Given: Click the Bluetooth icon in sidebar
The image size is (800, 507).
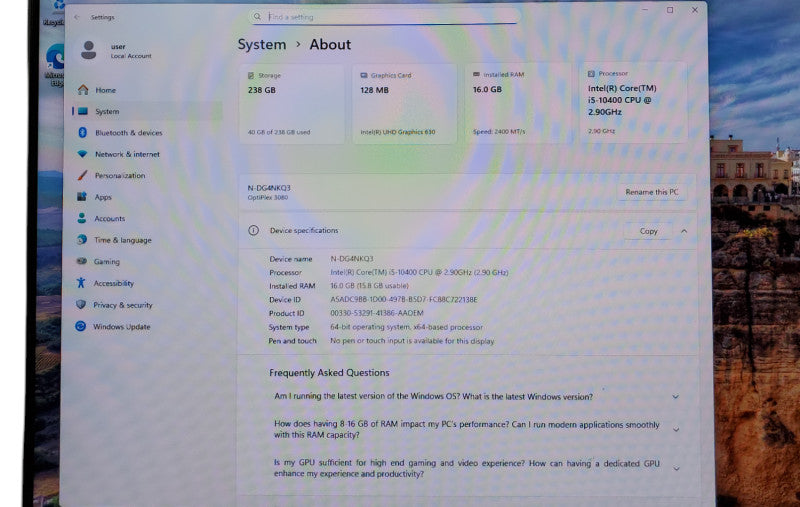Looking at the screenshot, I should click(x=82, y=133).
